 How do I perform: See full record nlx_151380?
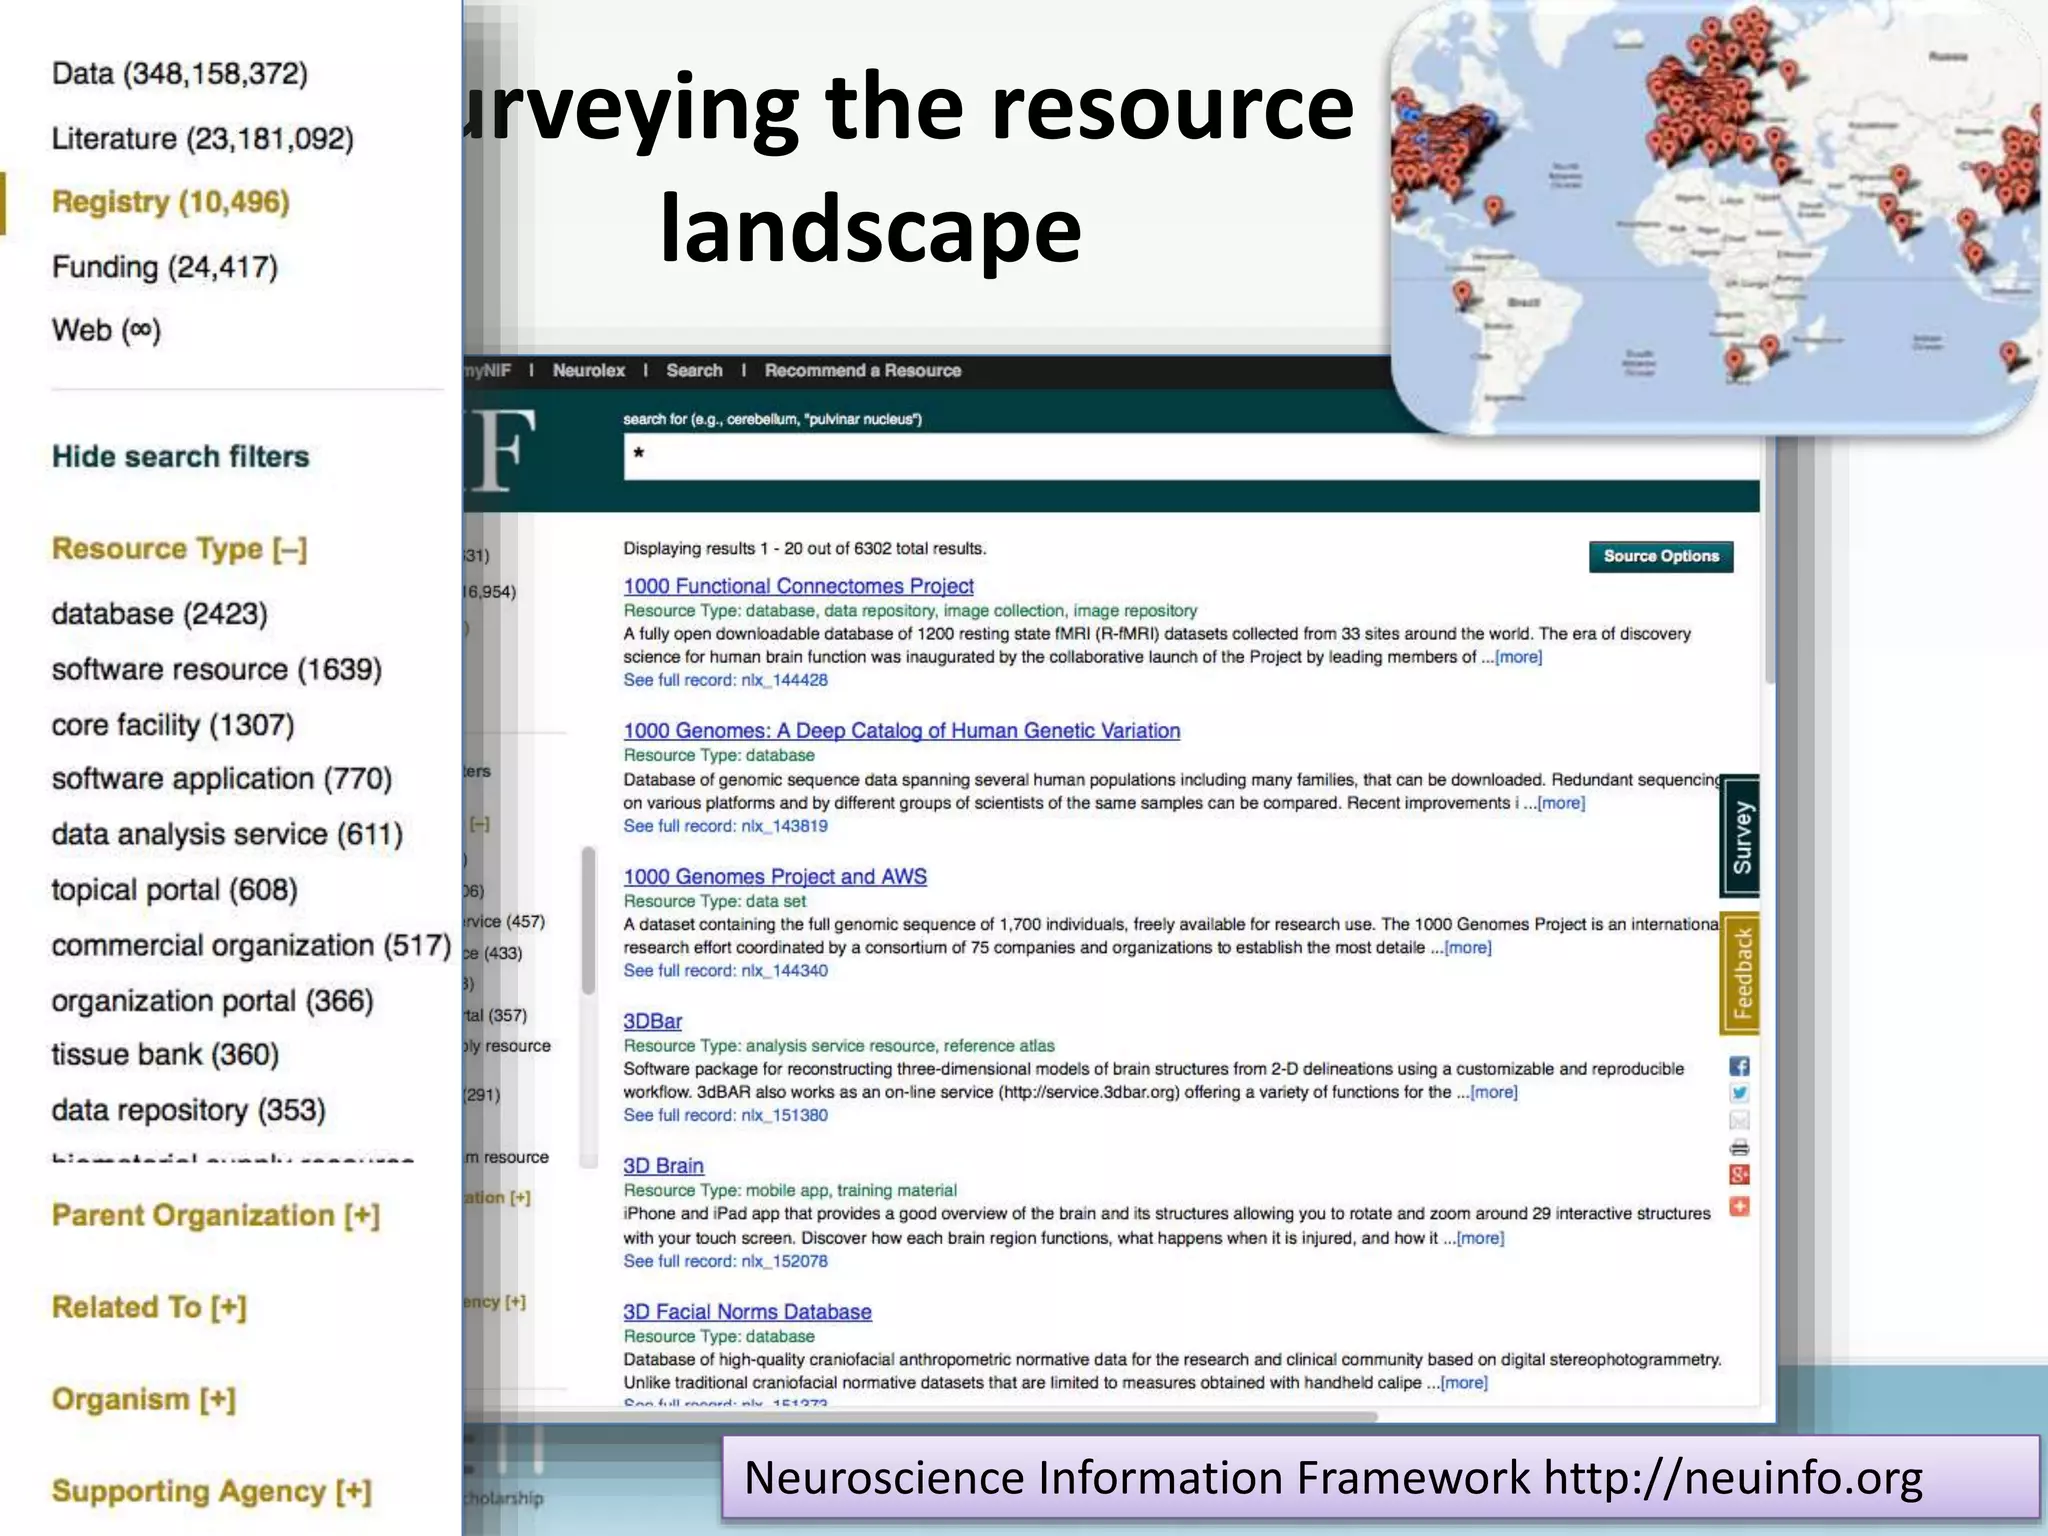(726, 1115)
